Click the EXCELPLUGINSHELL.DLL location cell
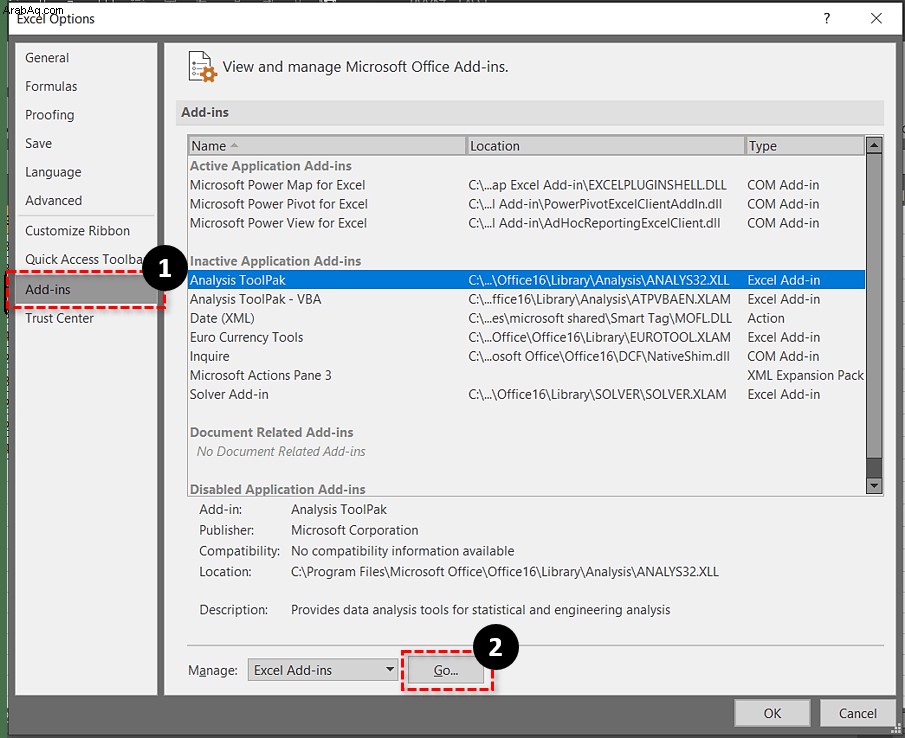Screen dimensions: 905x738 (x=597, y=185)
